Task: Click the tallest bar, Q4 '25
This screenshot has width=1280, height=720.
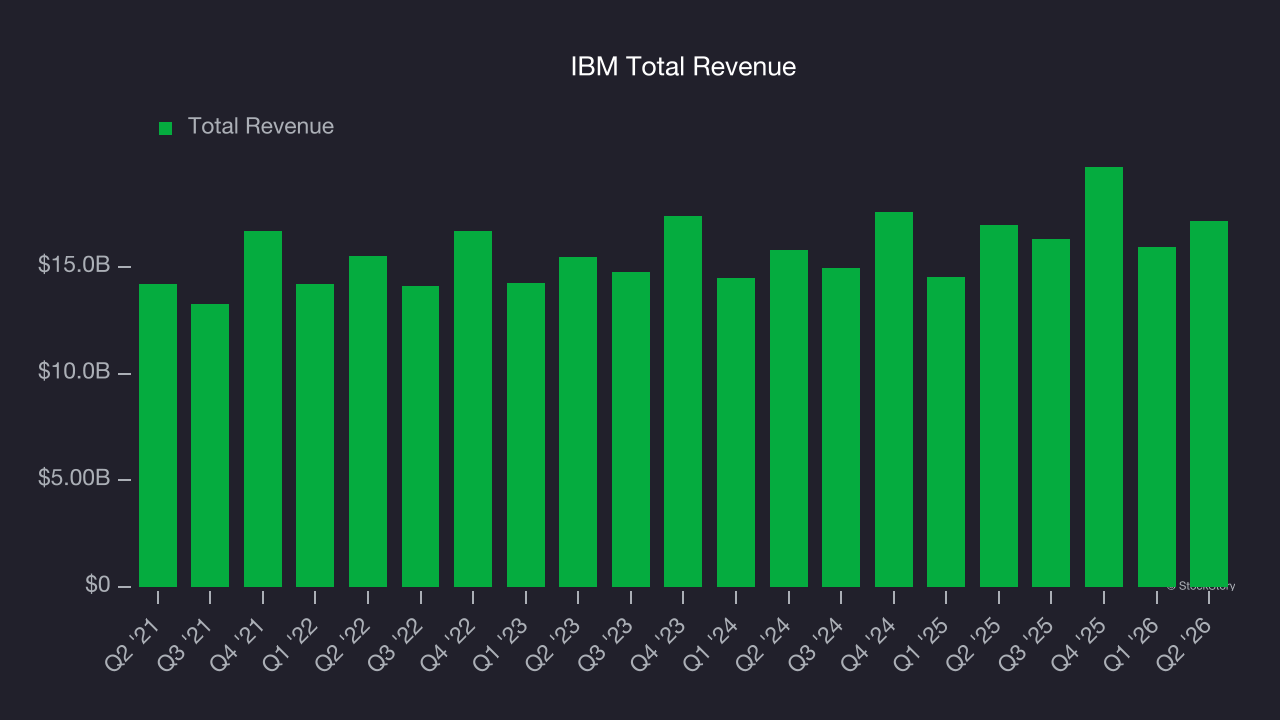Action: [x=1104, y=377]
